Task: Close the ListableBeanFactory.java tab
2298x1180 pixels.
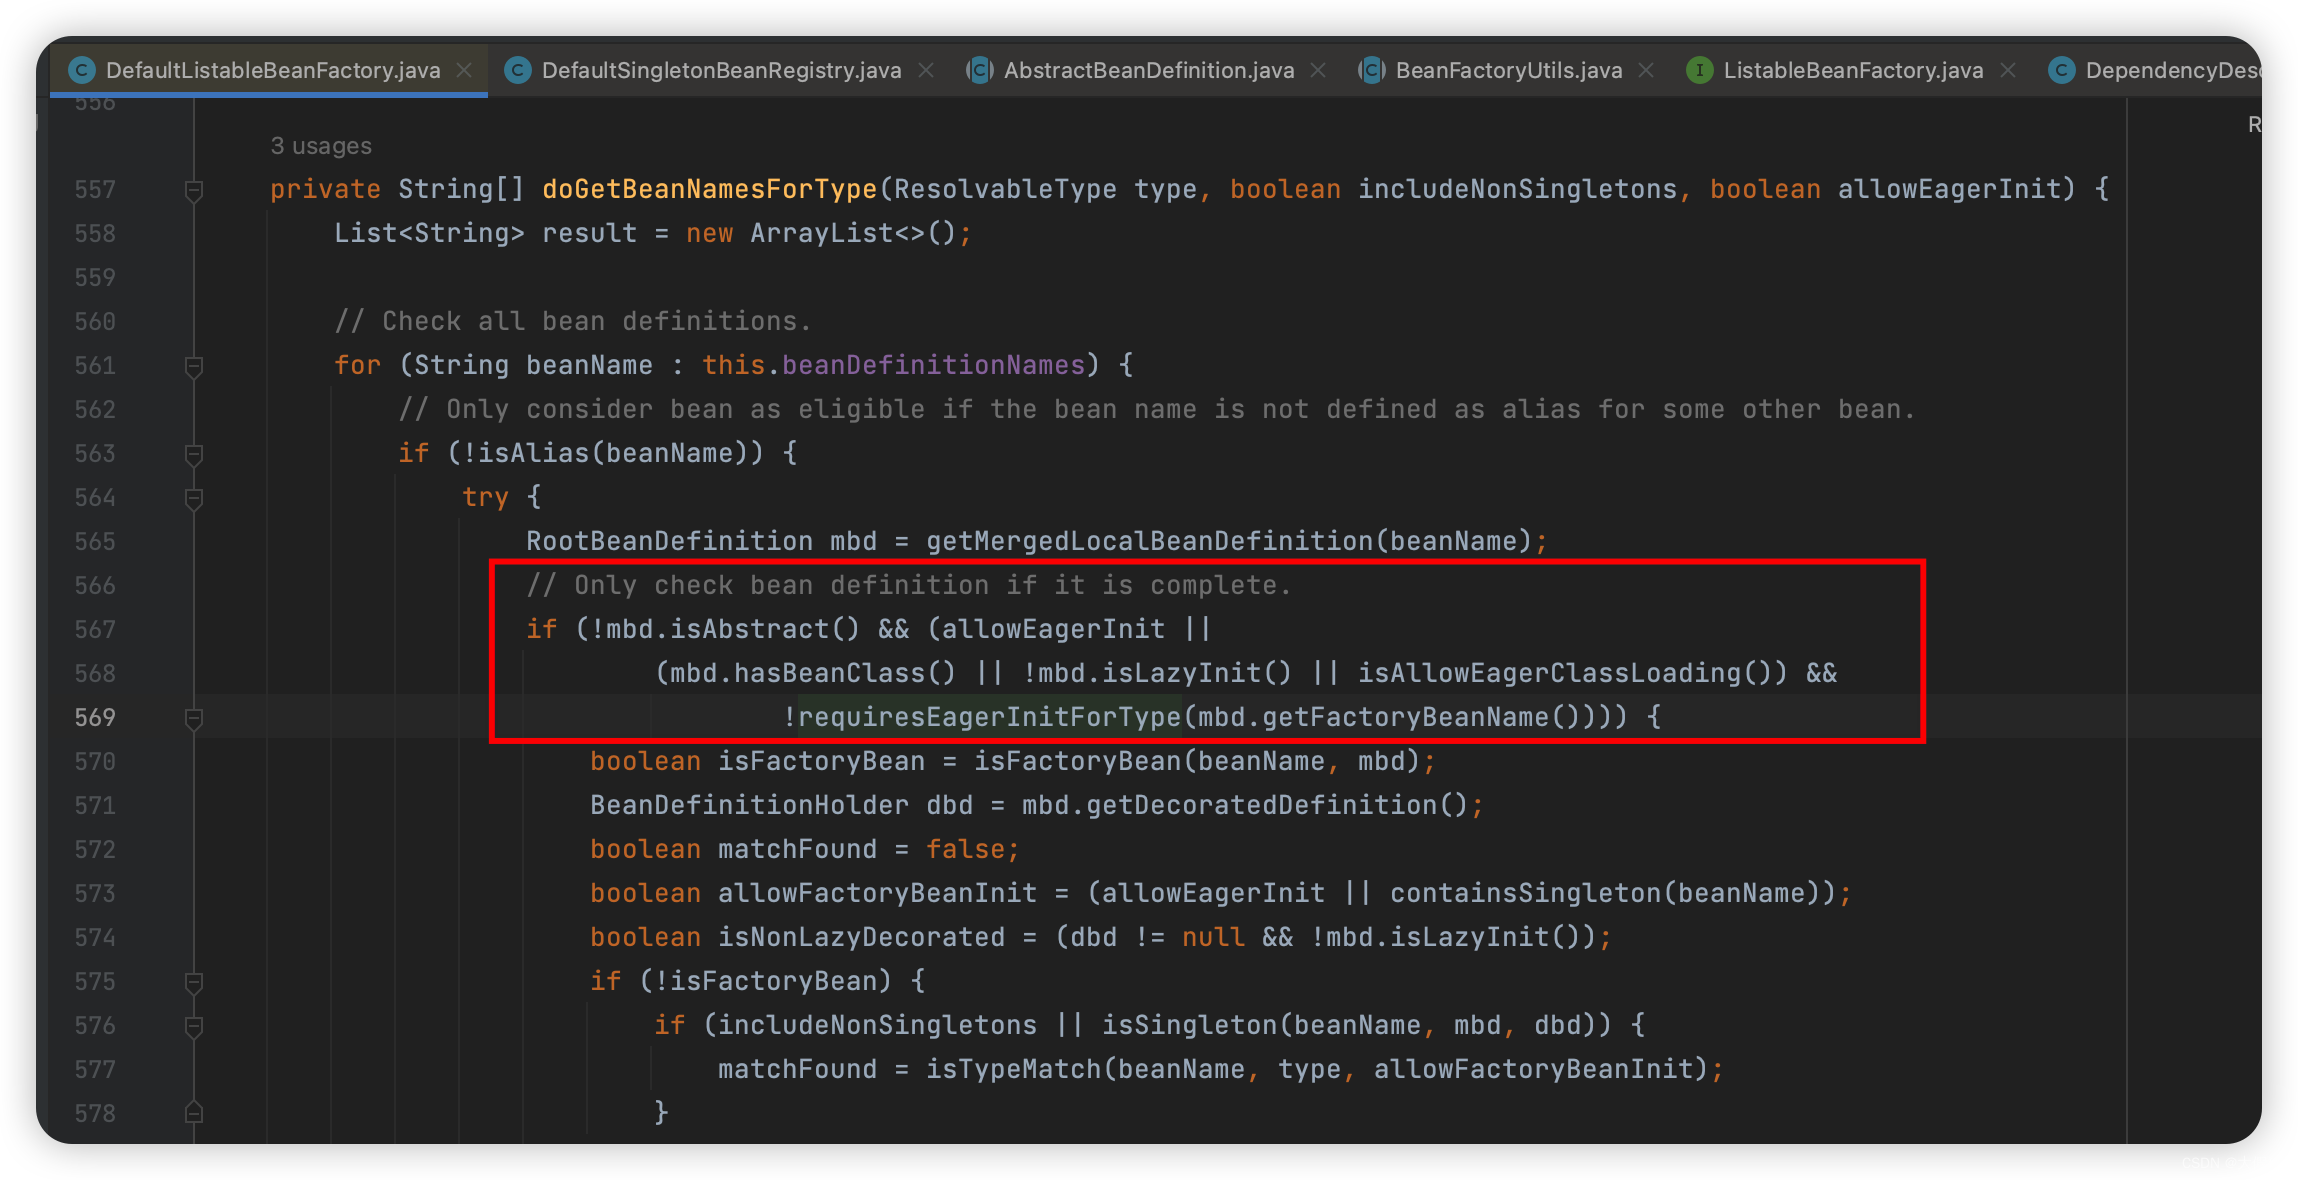Action: 2008,70
